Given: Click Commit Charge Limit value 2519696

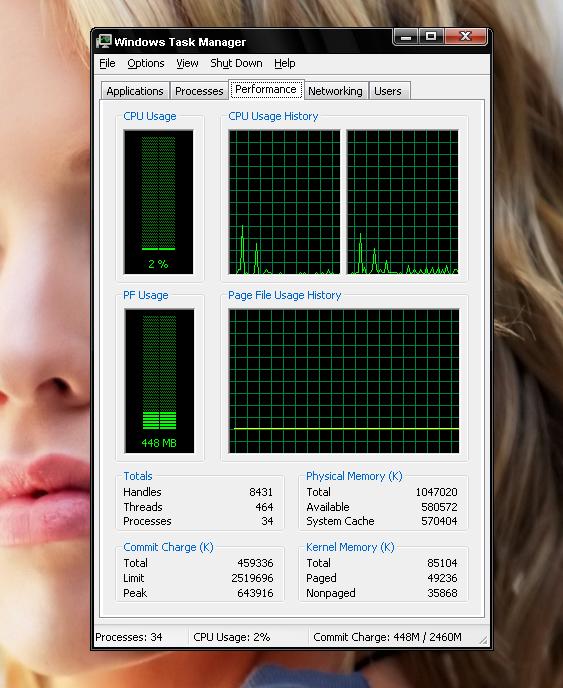Looking at the screenshot, I should pos(252,578).
